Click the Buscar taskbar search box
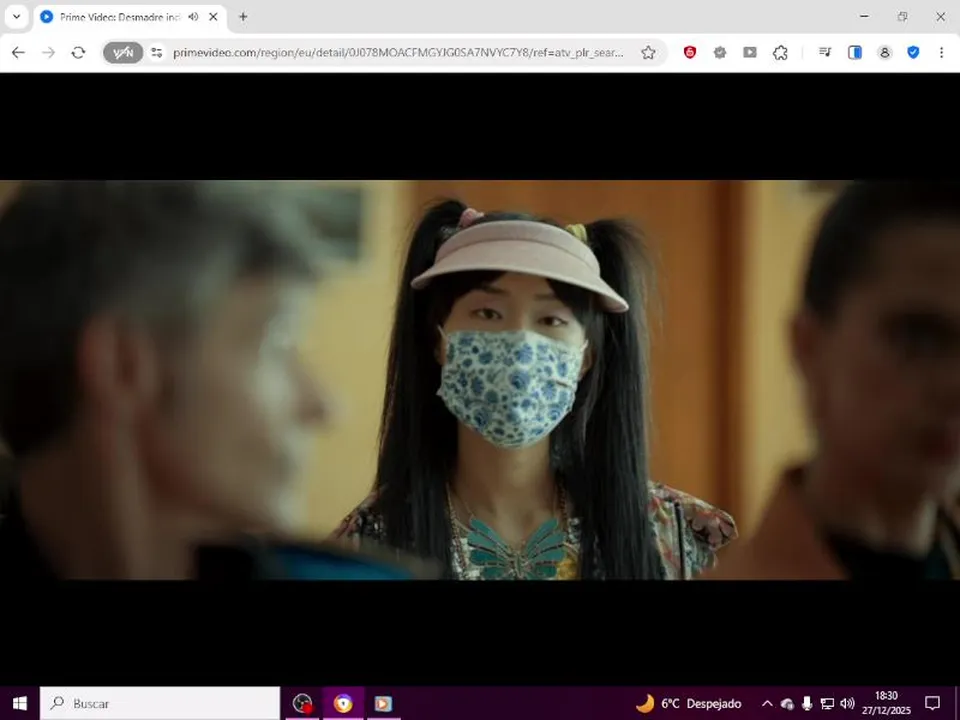 coord(160,703)
